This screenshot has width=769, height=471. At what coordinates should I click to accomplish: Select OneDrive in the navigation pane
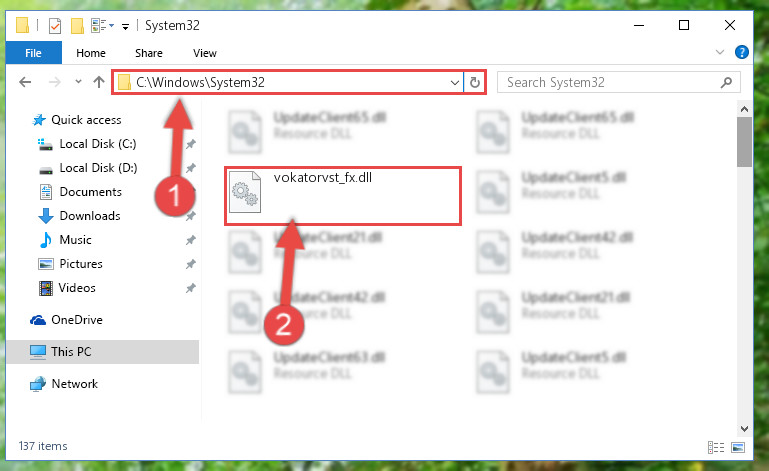pos(77,320)
